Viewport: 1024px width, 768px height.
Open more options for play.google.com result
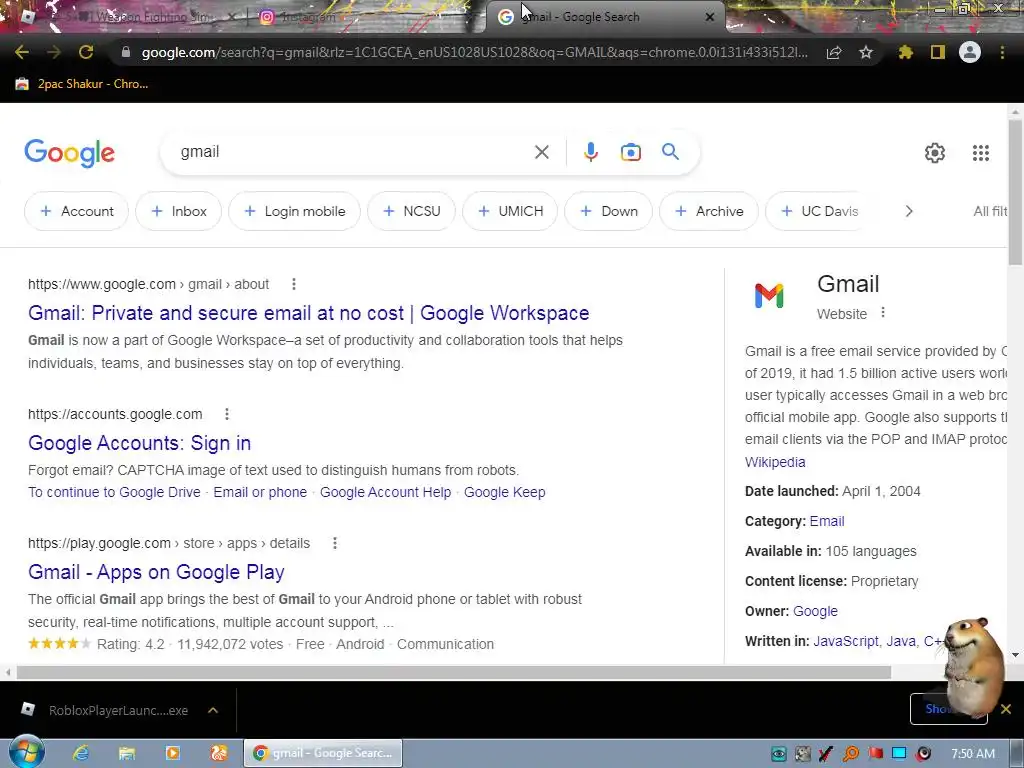tap(334, 543)
